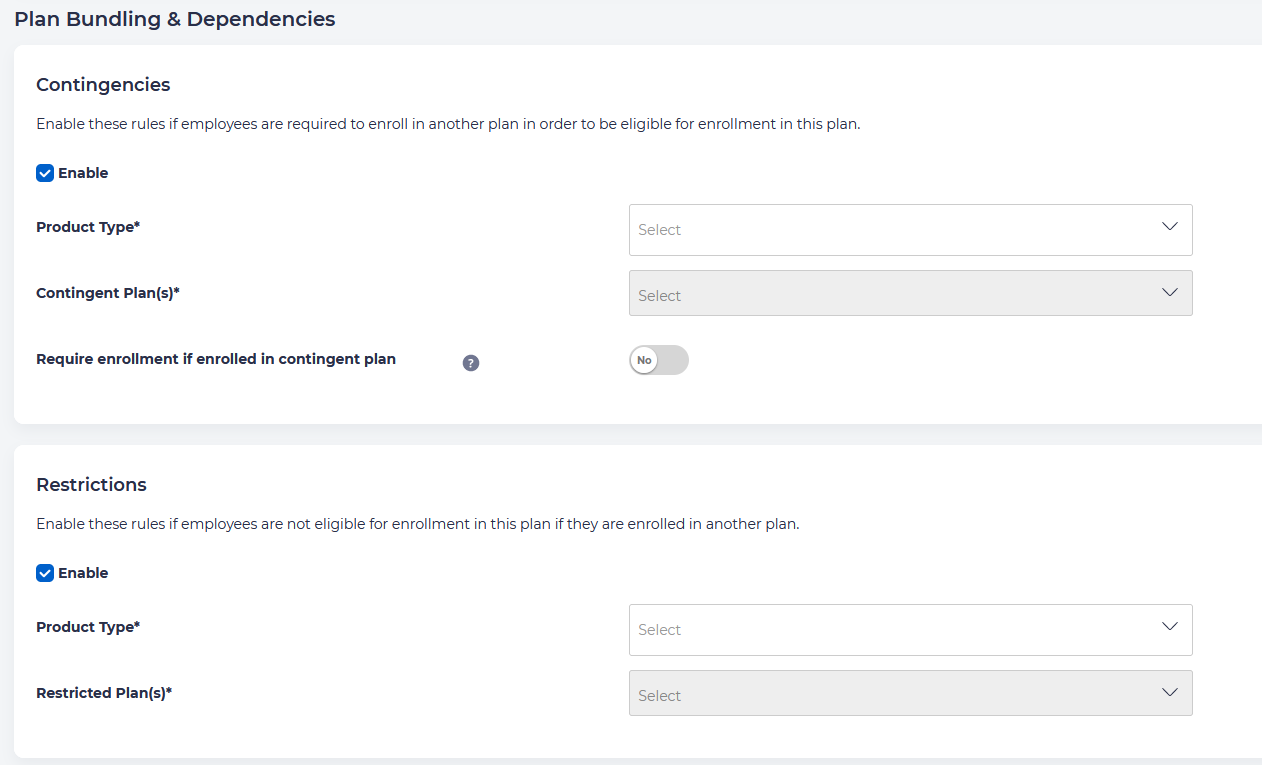Uncheck the Restrictions Enable checkbox
Image resolution: width=1262 pixels, height=765 pixels.
click(45, 573)
